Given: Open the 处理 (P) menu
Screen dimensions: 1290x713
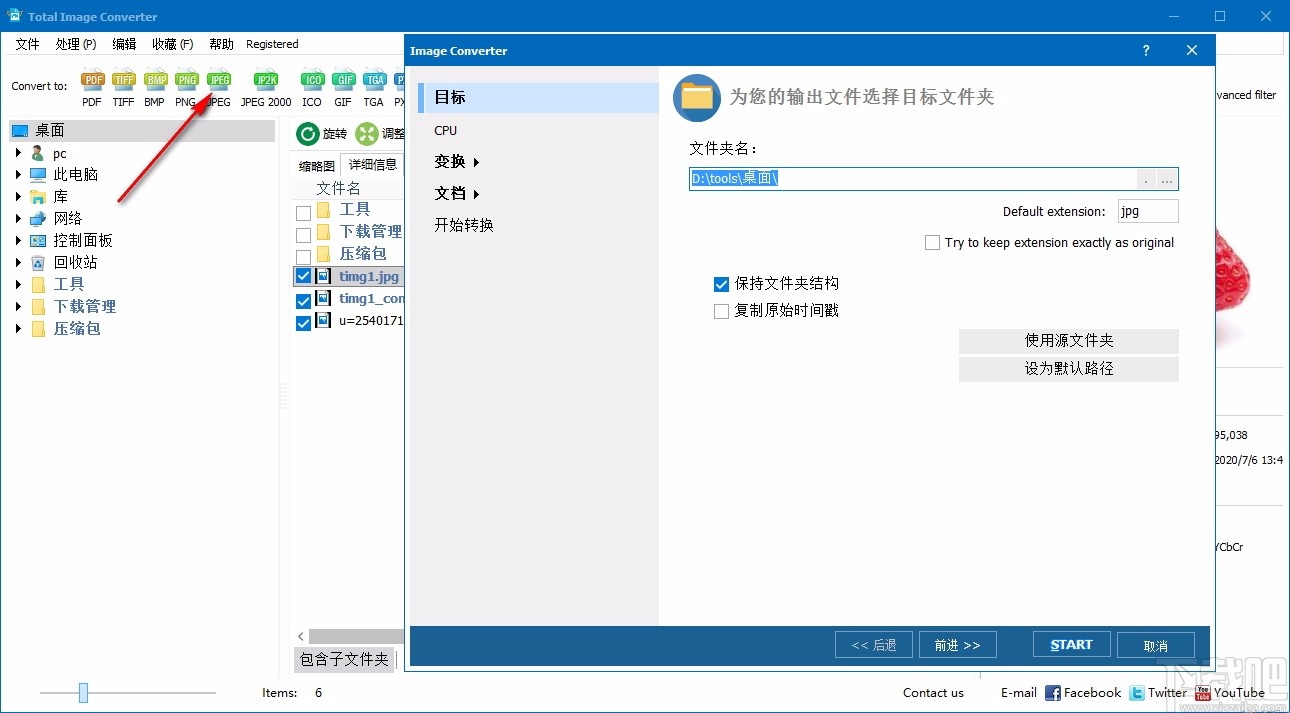Looking at the screenshot, I should point(76,44).
